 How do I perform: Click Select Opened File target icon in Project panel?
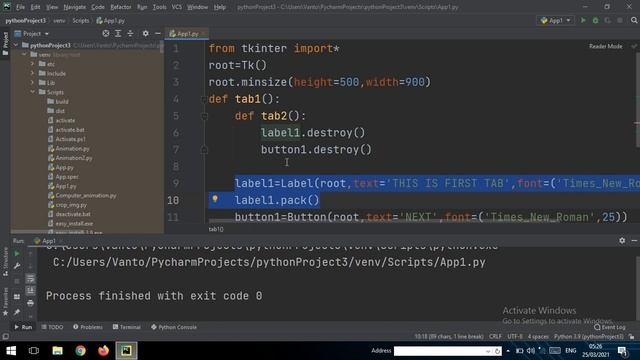click(x=106, y=33)
